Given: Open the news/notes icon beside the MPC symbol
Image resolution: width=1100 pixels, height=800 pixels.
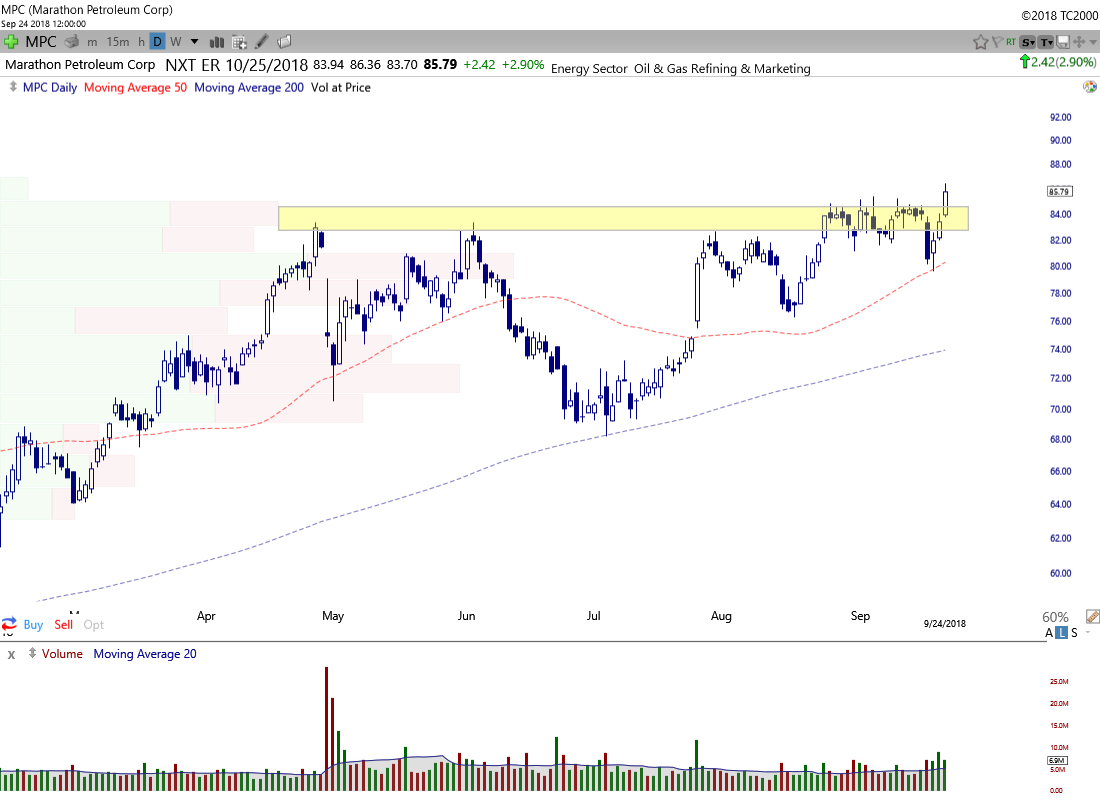Looking at the screenshot, I should [x=71, y=42].
